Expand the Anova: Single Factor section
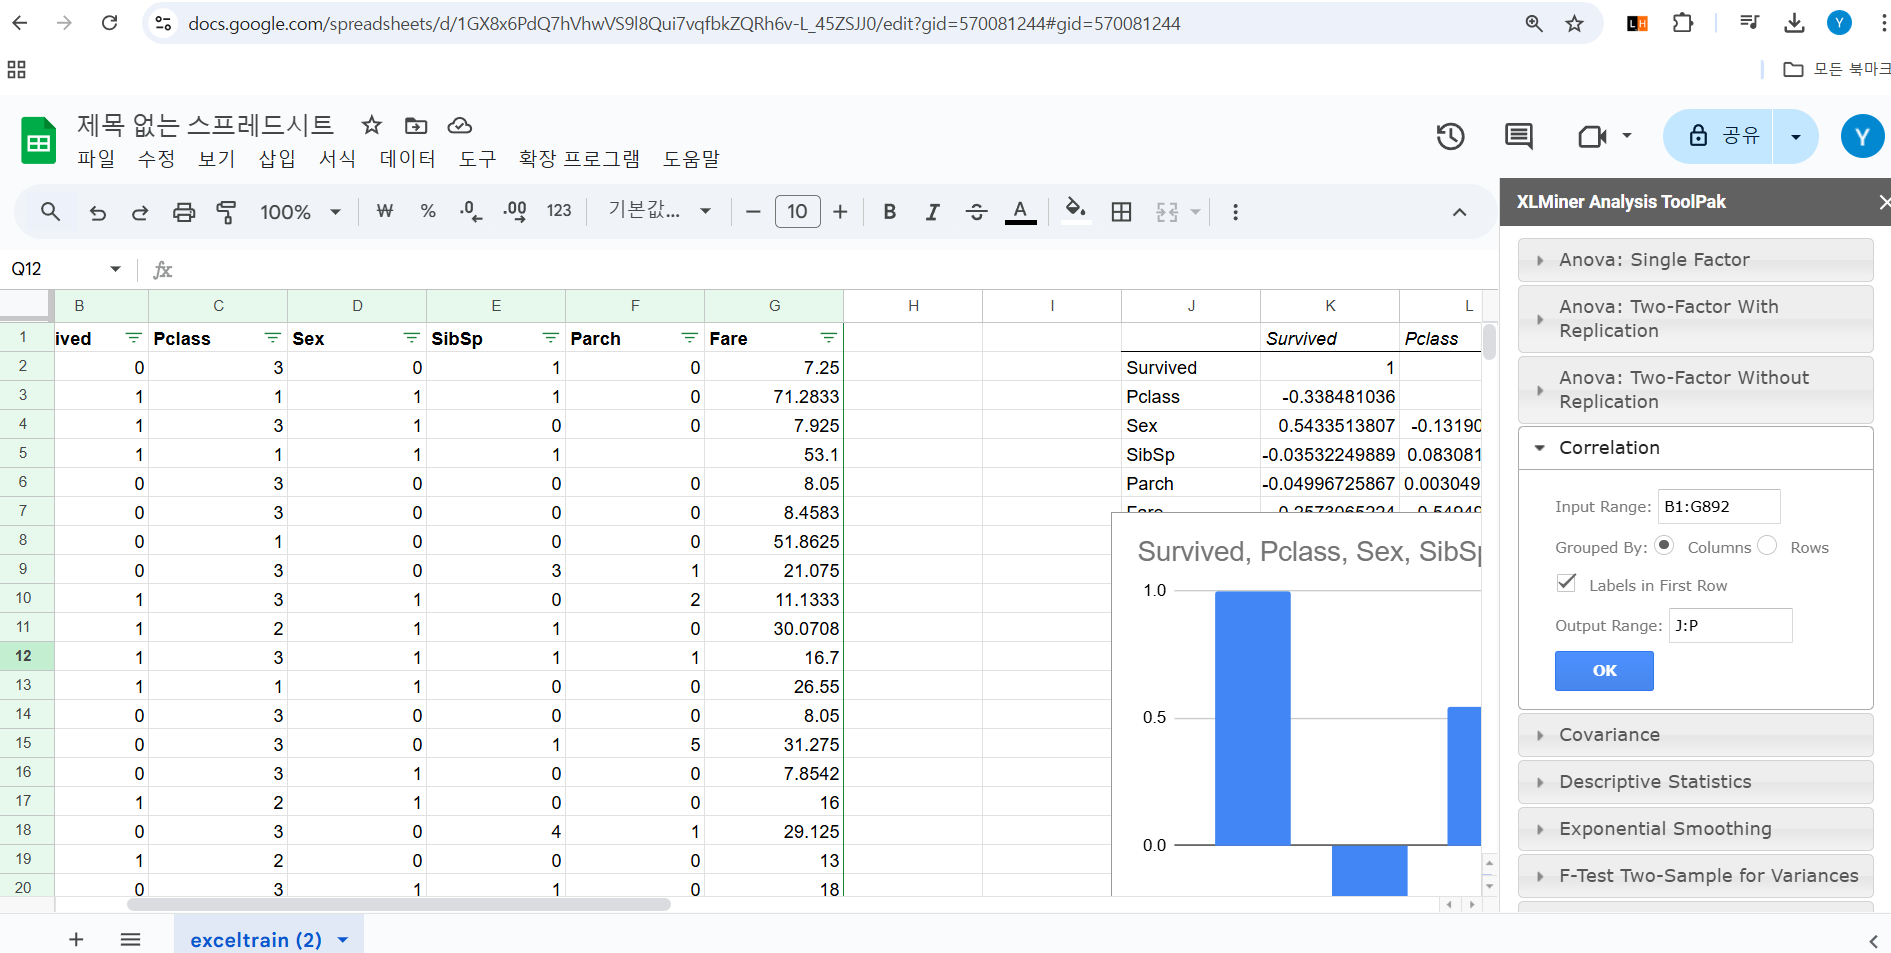1891x953 pixels. click(x=1695, y=260)
